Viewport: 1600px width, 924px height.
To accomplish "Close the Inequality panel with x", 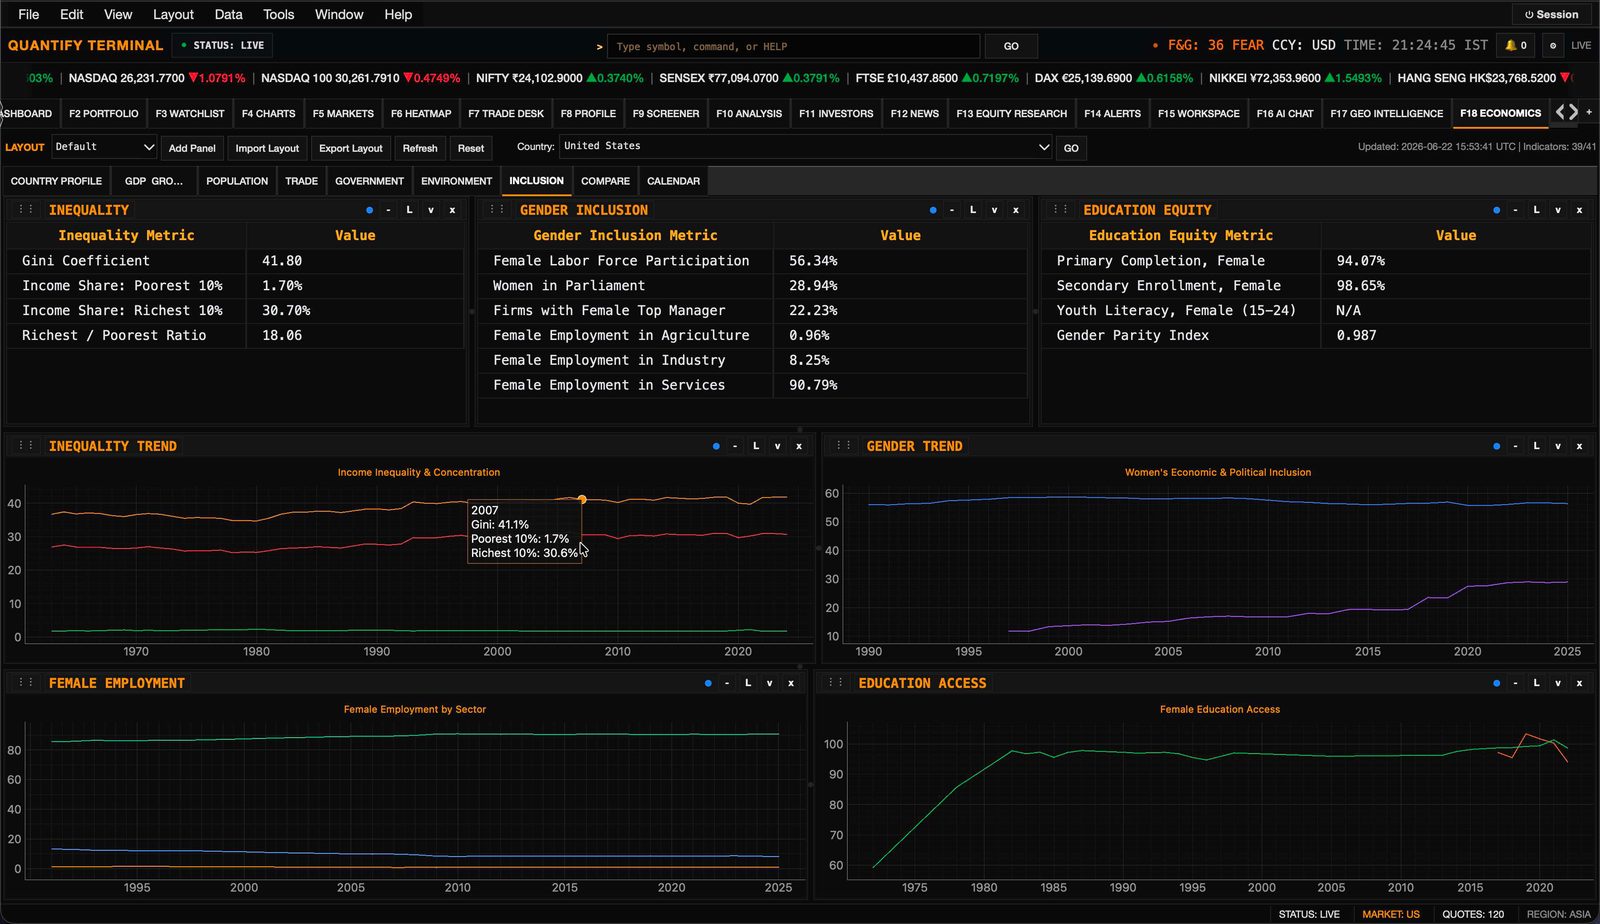I will (452, 210).
